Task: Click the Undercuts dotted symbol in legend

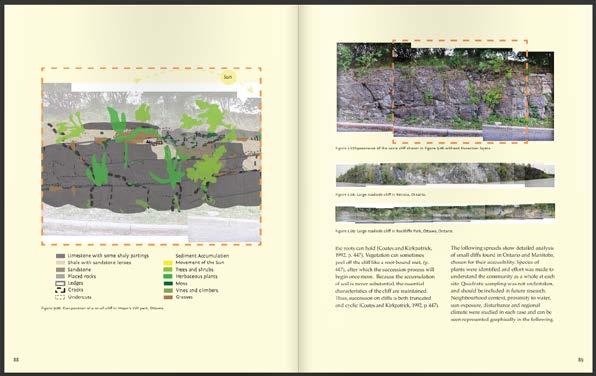Action: tap(60, 297)
